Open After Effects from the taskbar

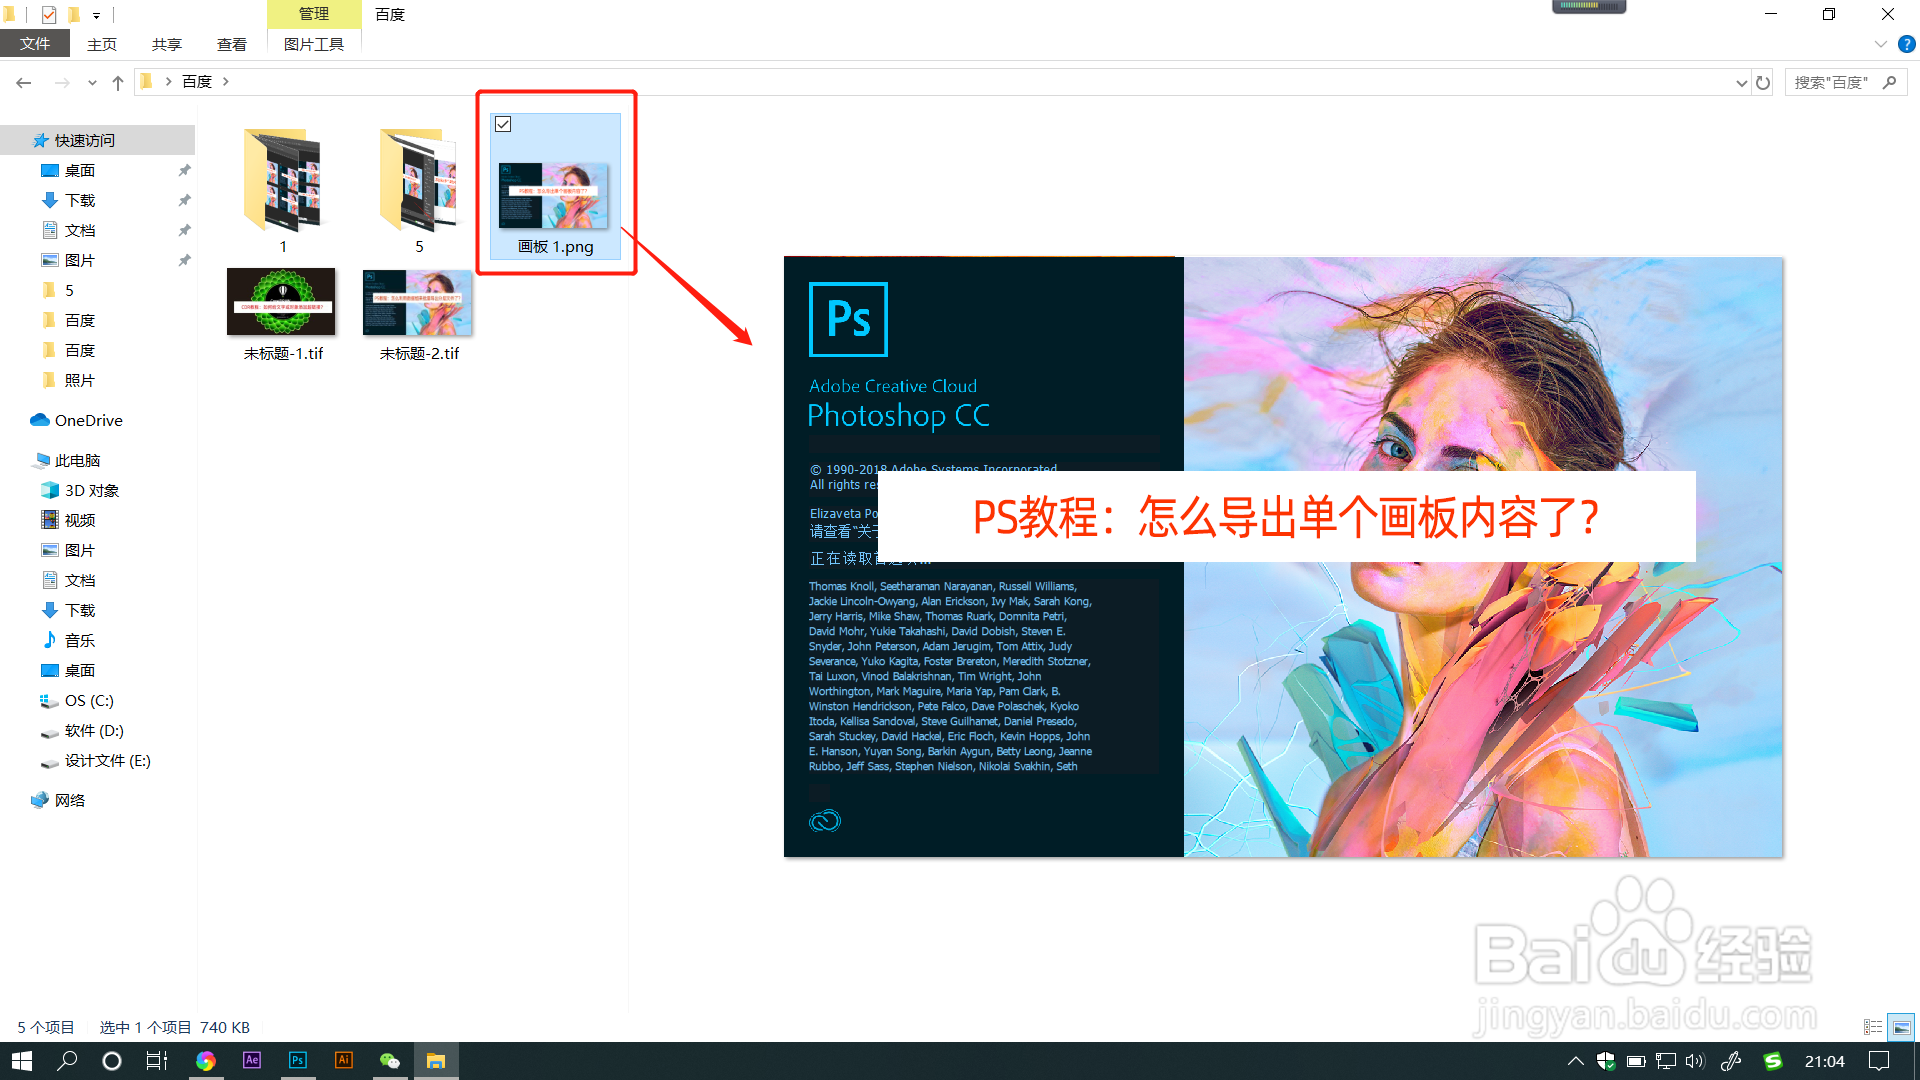[251, 1060]
